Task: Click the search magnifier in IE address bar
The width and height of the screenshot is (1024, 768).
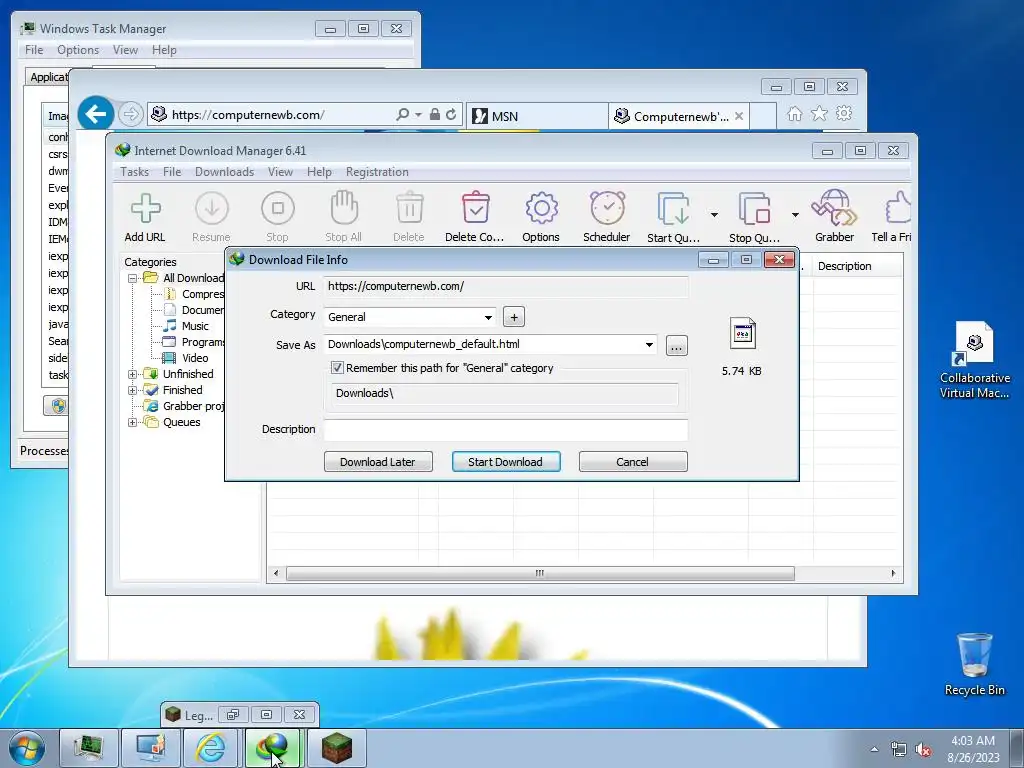Action: pos(403,114)
